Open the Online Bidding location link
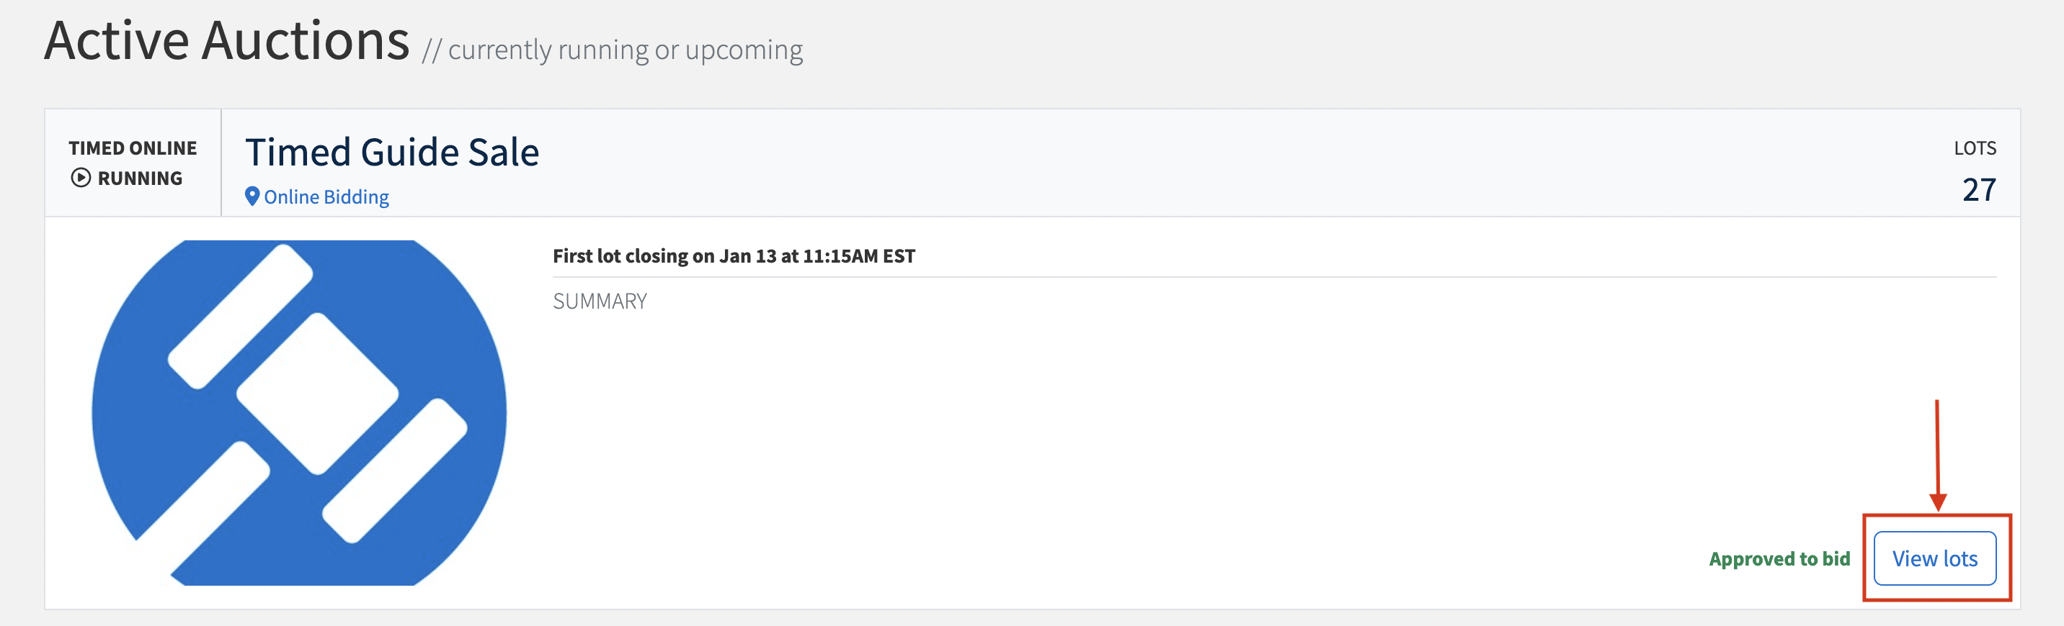This screenshot has width=2064, height=626. (x=326, y=197)
